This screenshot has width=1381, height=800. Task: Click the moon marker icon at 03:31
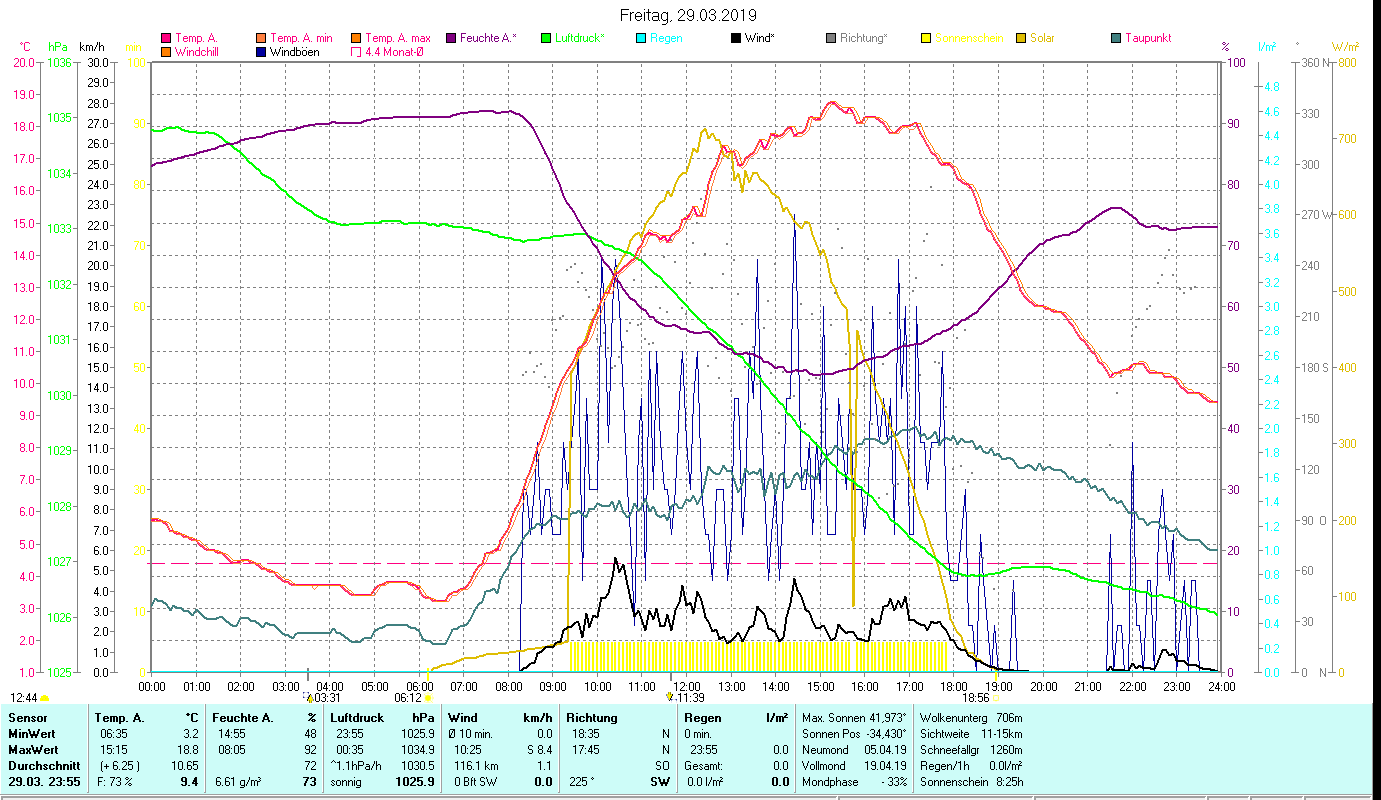pyautogui.click(x=308, y=697)
